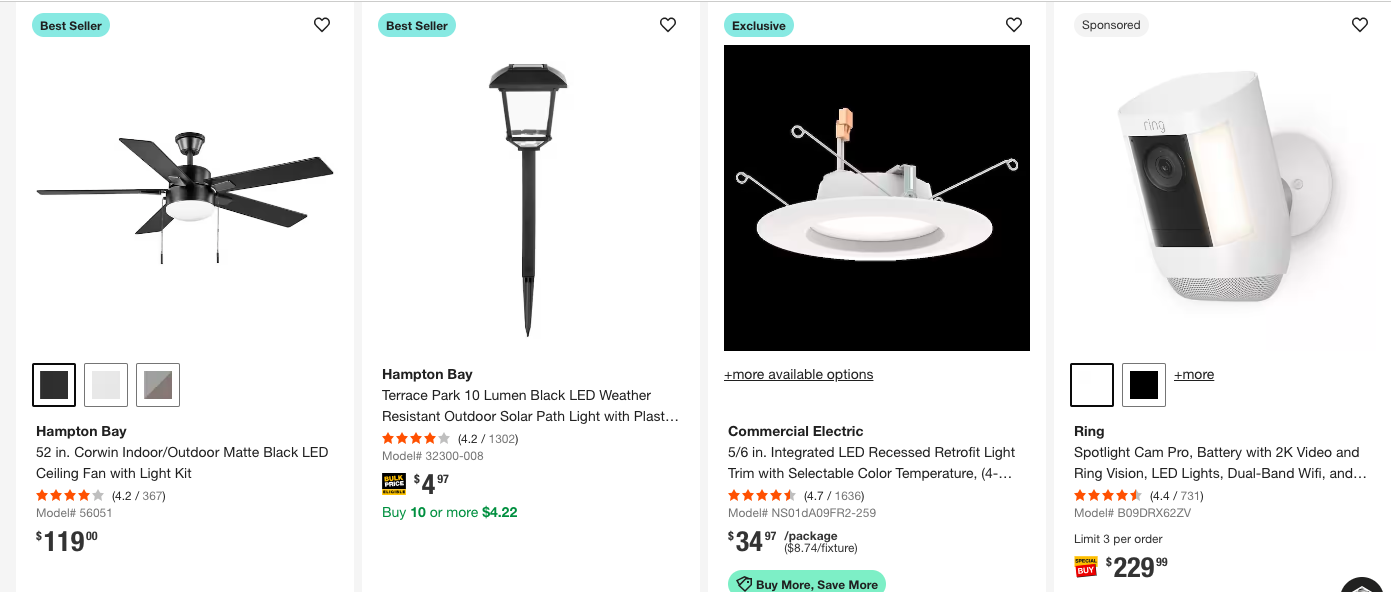Save the recessed retrofit light to favorites
The image size is (1391, 592).
(x=1014, y=25)
